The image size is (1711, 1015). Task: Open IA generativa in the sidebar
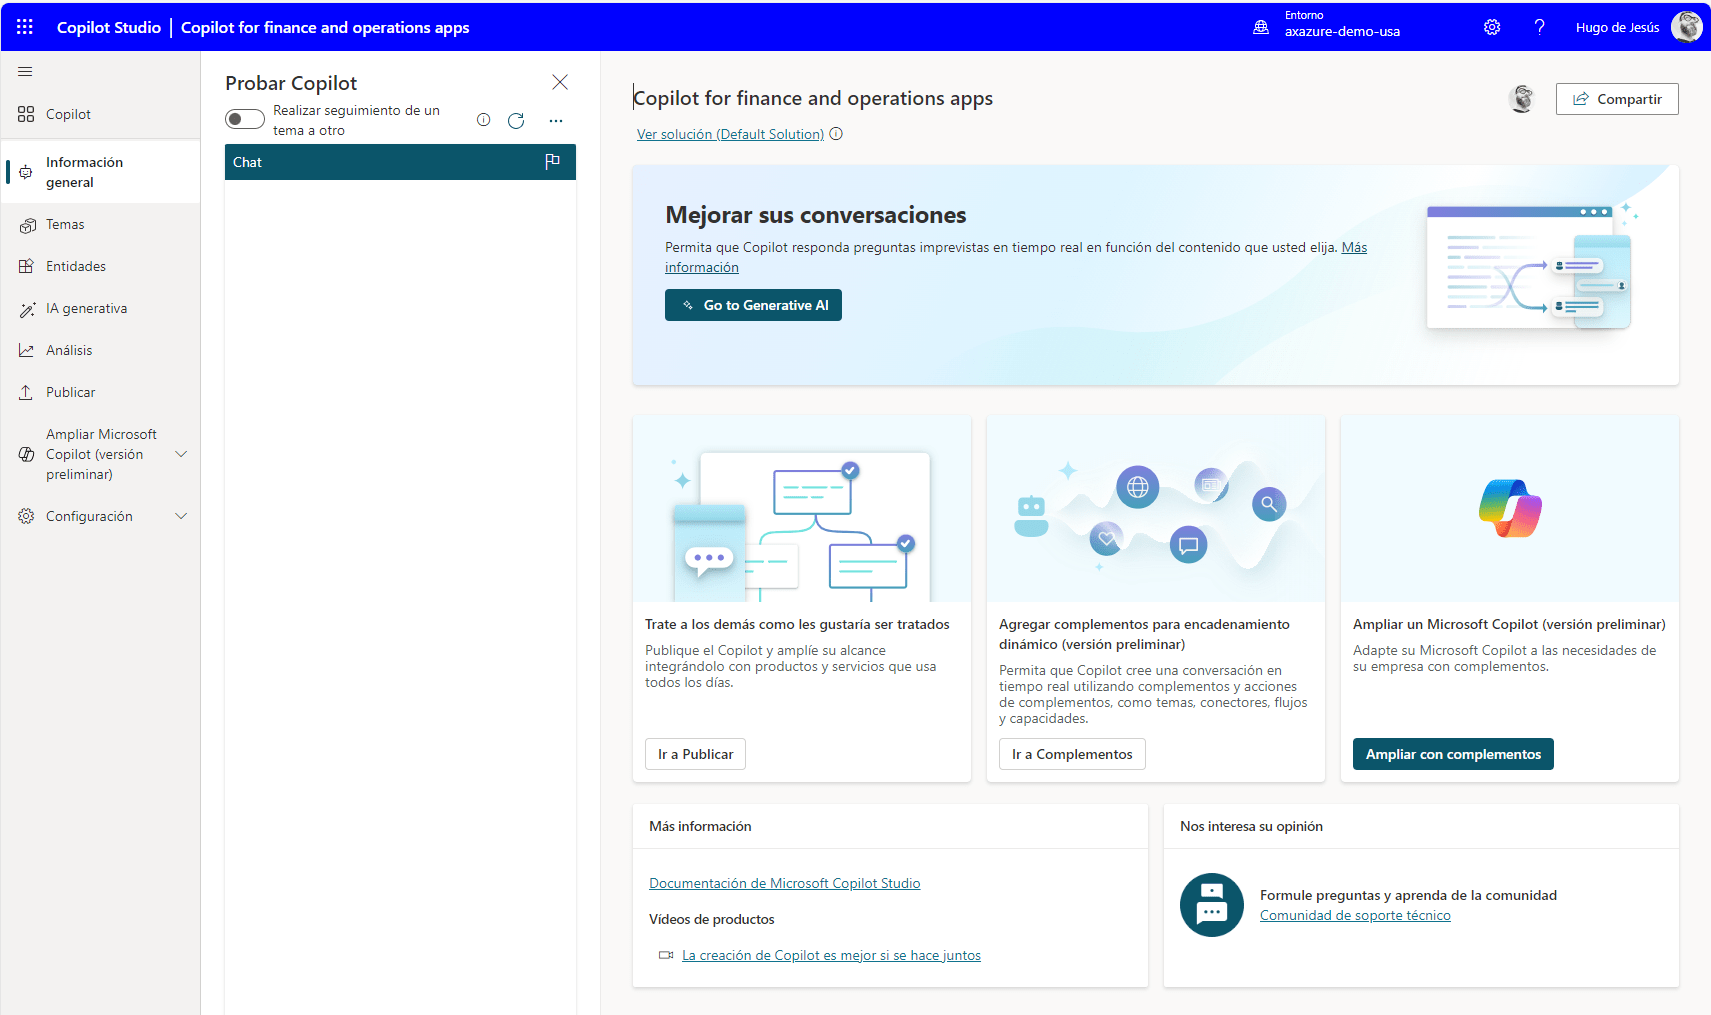click(x=86, y=309)
